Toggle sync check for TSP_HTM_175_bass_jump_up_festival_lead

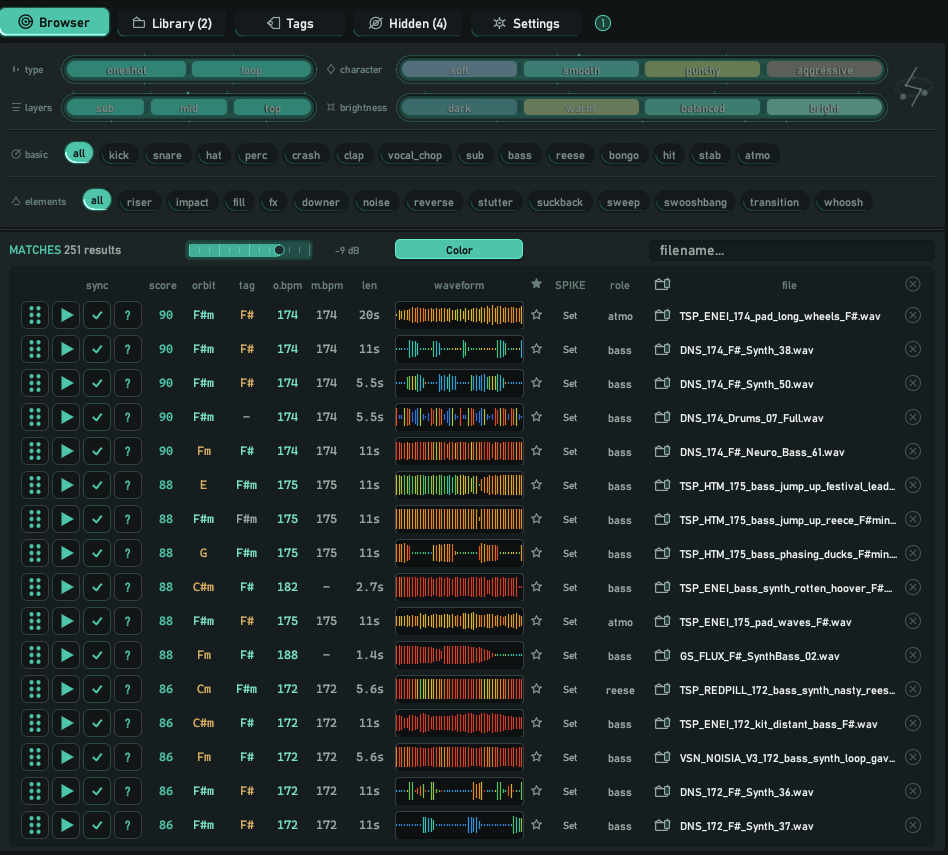(97, 485)
